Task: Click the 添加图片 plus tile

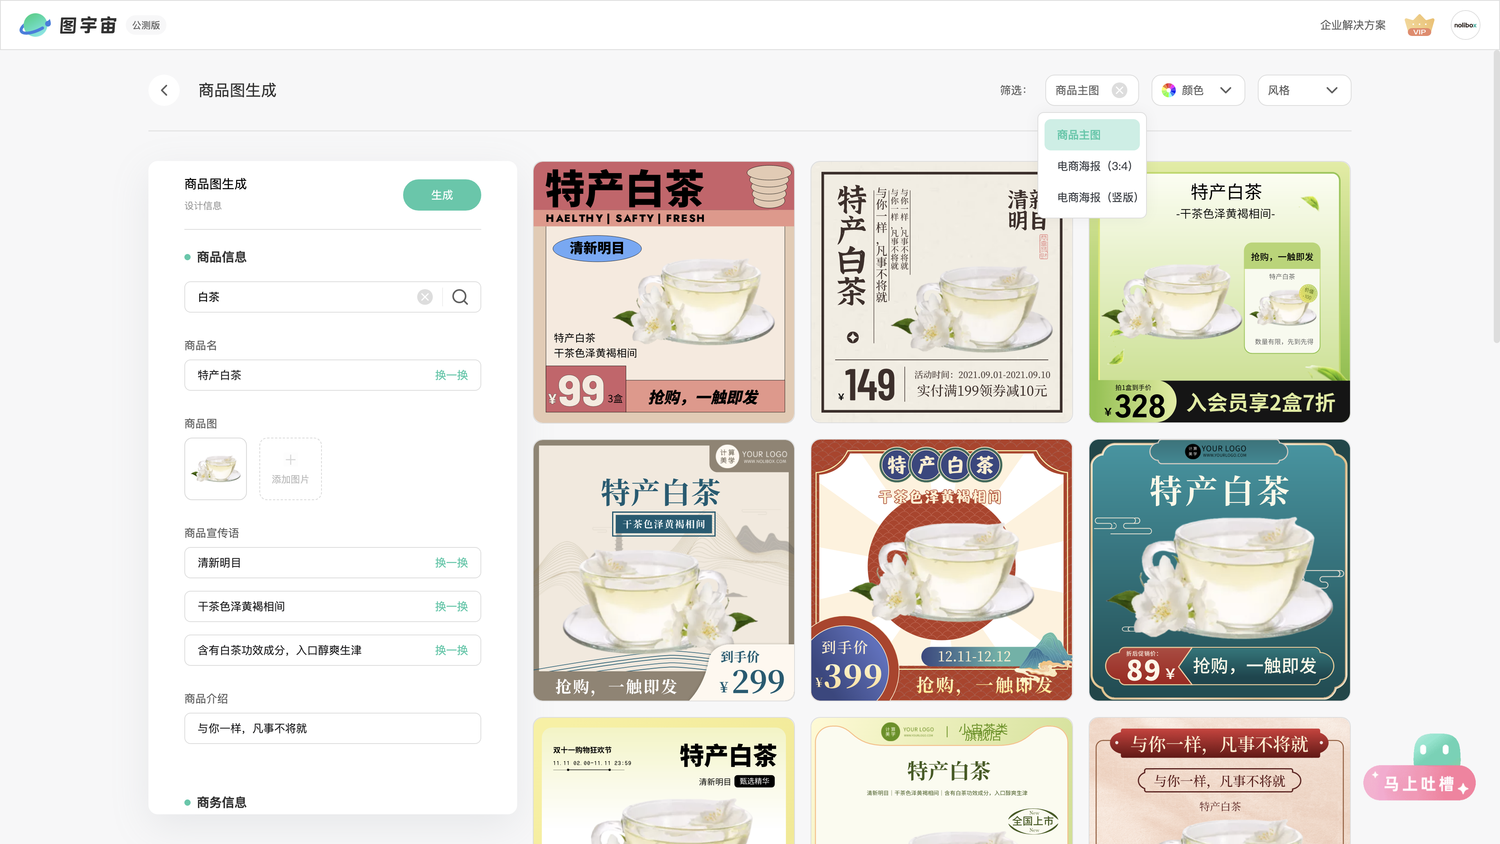Action: (290, 469)
